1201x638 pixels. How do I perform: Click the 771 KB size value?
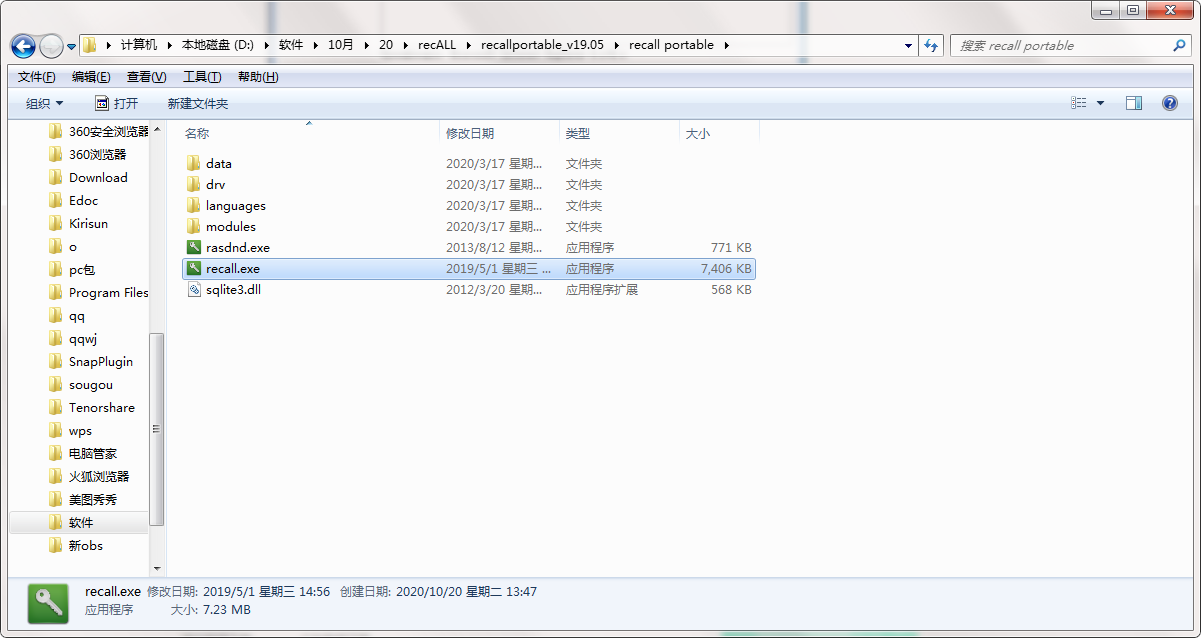coord(731,247)
